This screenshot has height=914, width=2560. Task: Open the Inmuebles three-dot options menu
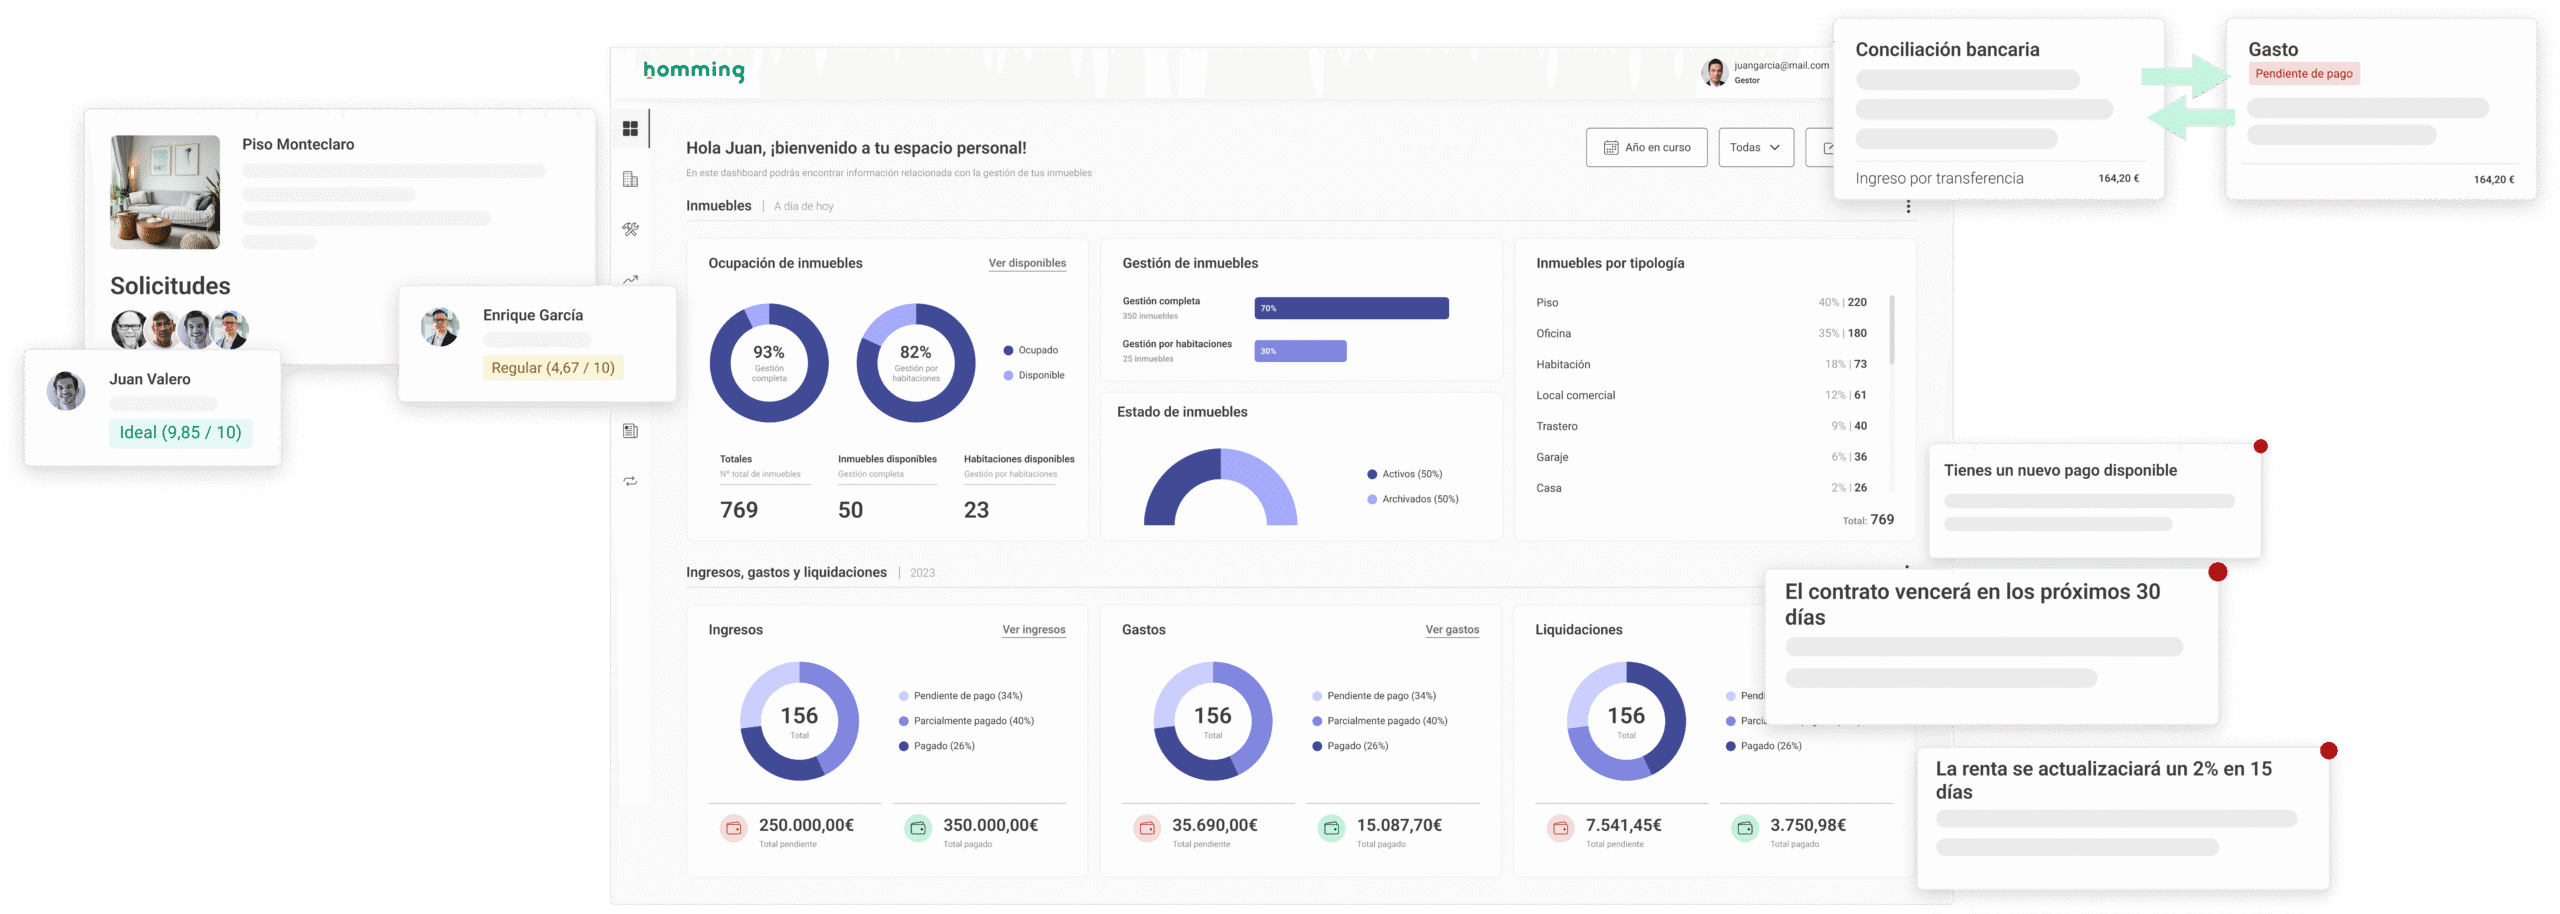tap(1908, 206)
